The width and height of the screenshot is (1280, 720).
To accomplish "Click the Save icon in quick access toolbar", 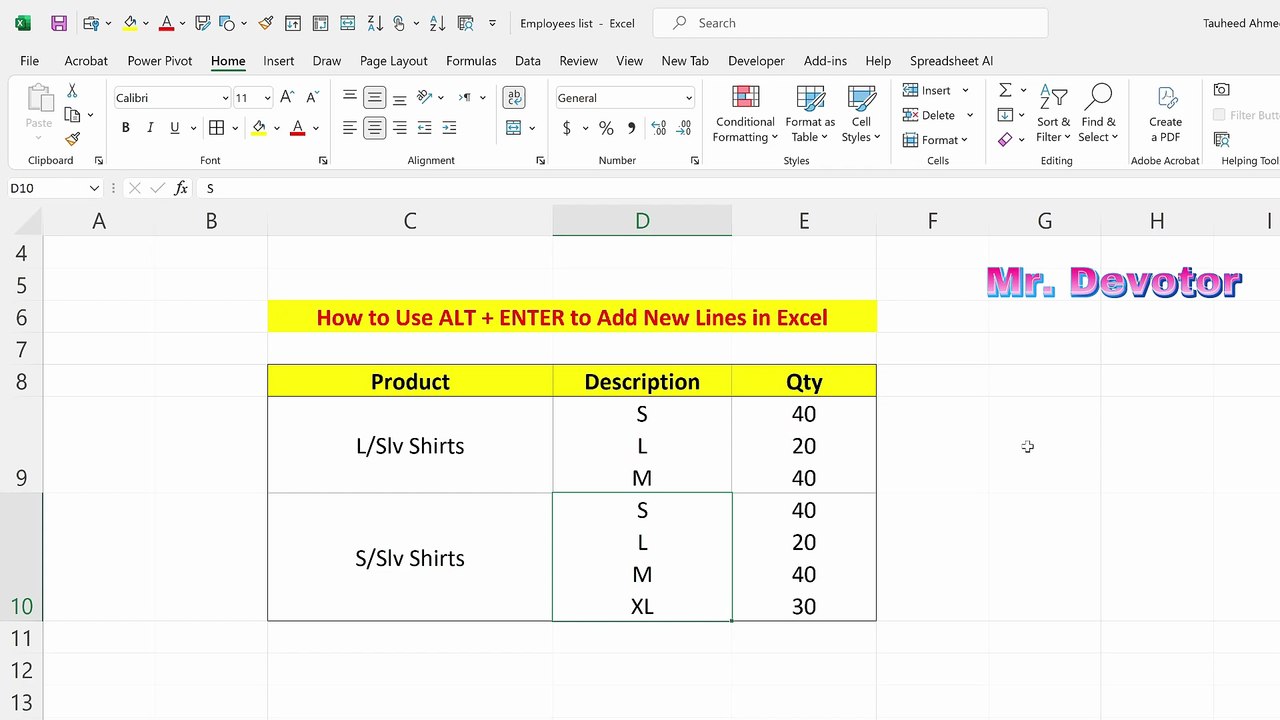I will [58, 23].
